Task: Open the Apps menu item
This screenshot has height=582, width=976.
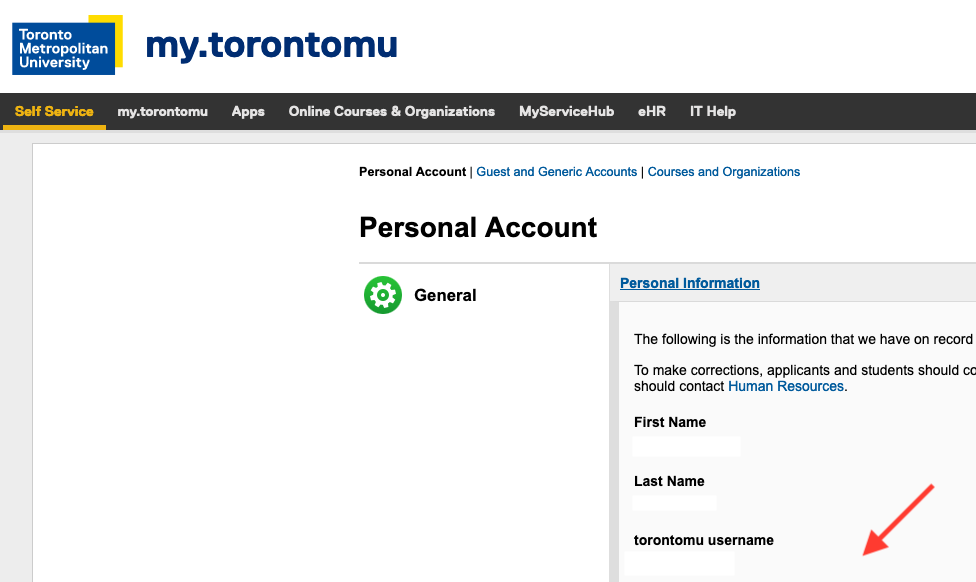Action: tap(248, 111)
